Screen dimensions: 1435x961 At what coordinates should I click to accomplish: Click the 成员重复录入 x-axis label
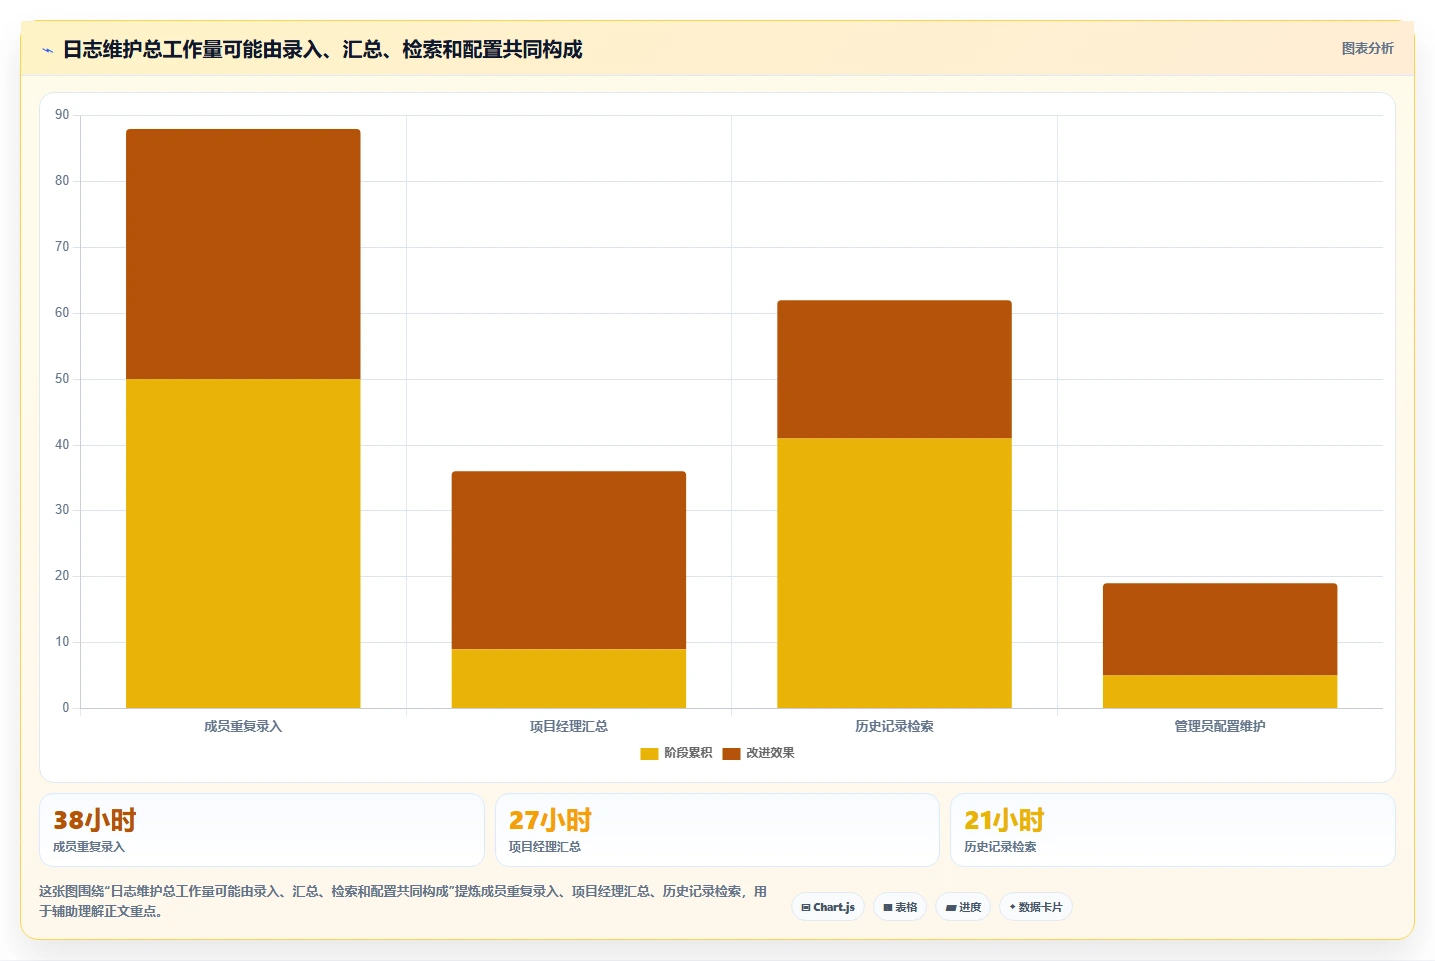pos(243,726)
